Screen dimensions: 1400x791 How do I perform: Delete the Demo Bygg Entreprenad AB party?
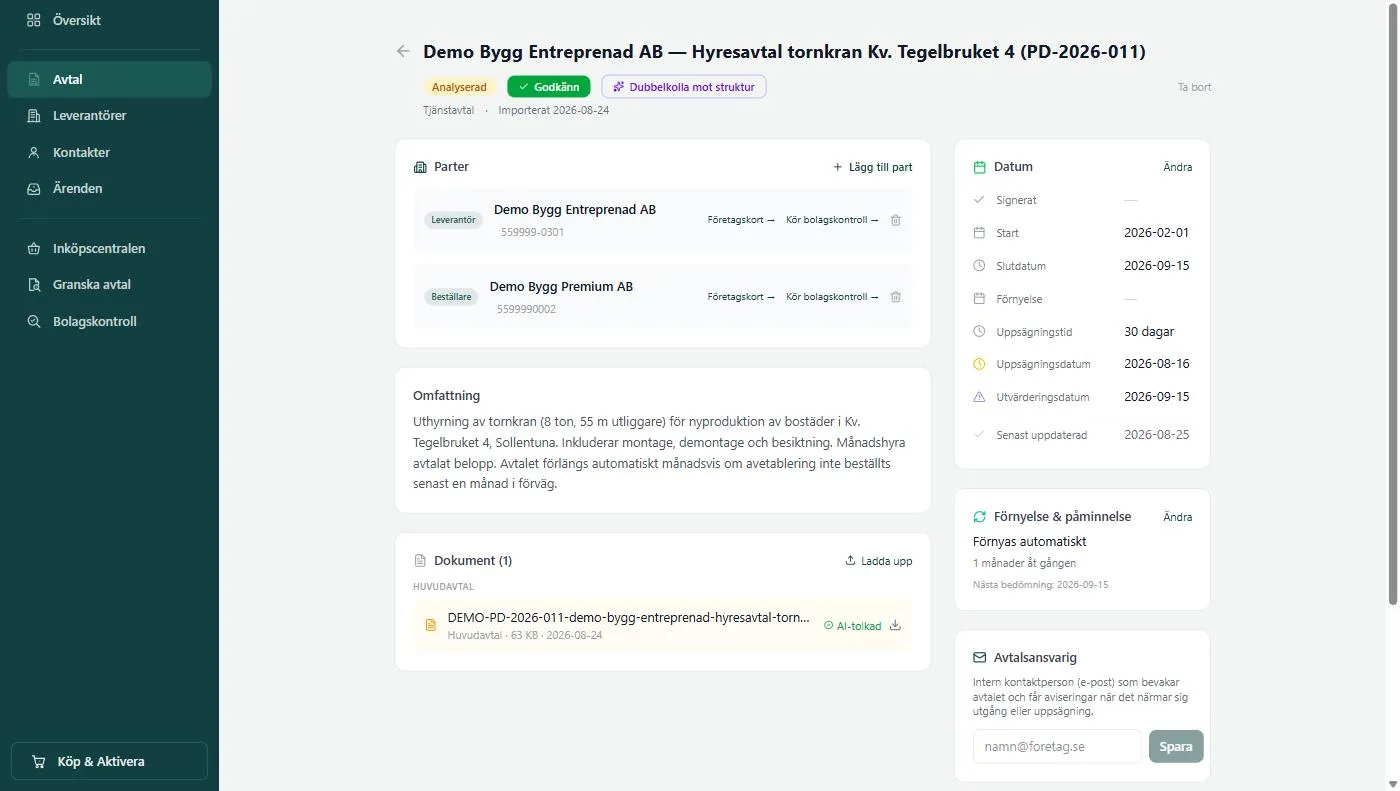[896, 220]
